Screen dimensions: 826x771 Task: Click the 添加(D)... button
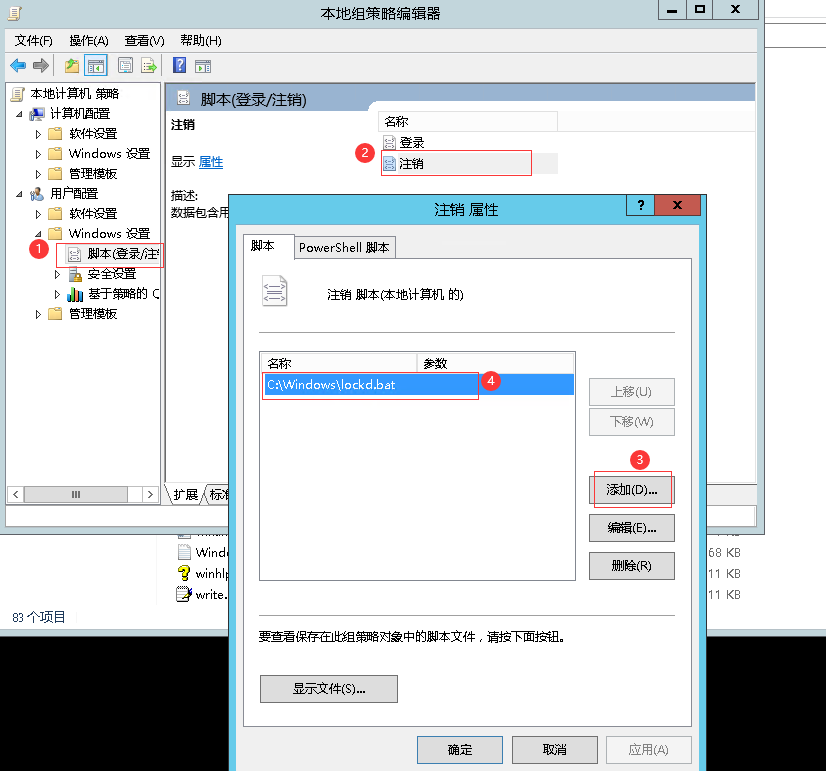point(631,490)
